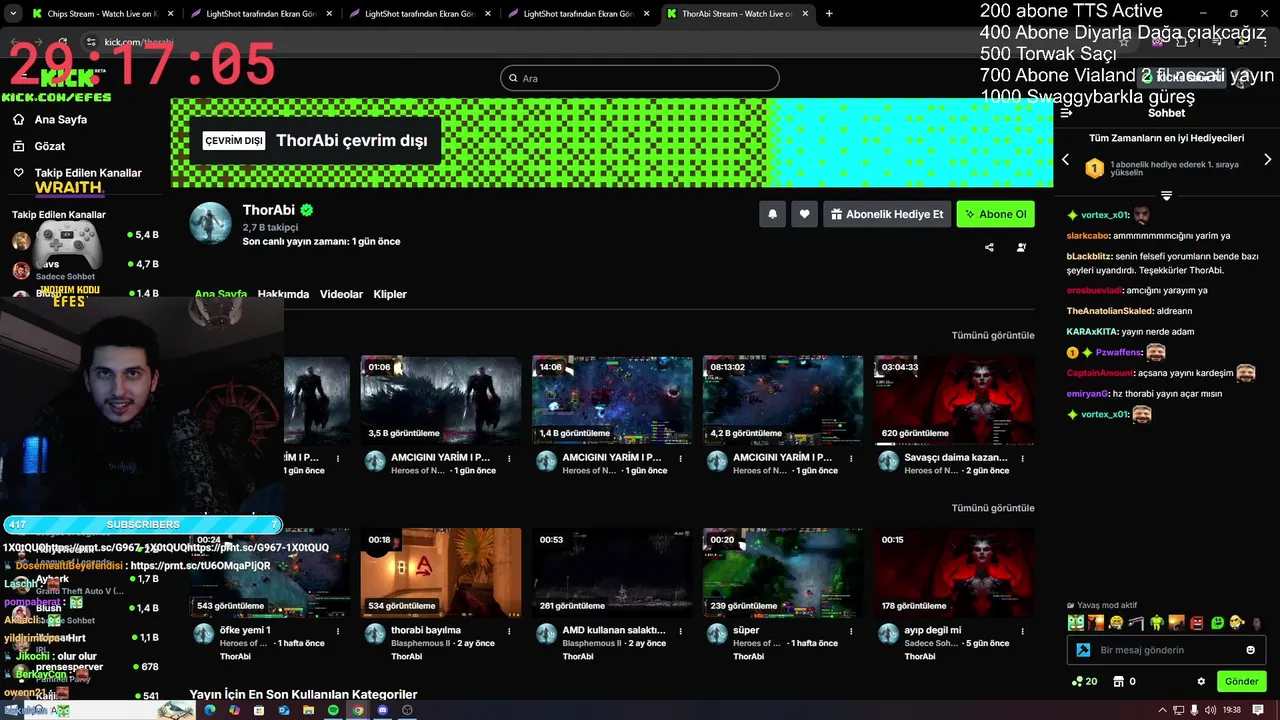Click upper Tümünü görüntüle link for videos
The image size is (1280, 720).
pyautogui.click(x=993, y=335)
